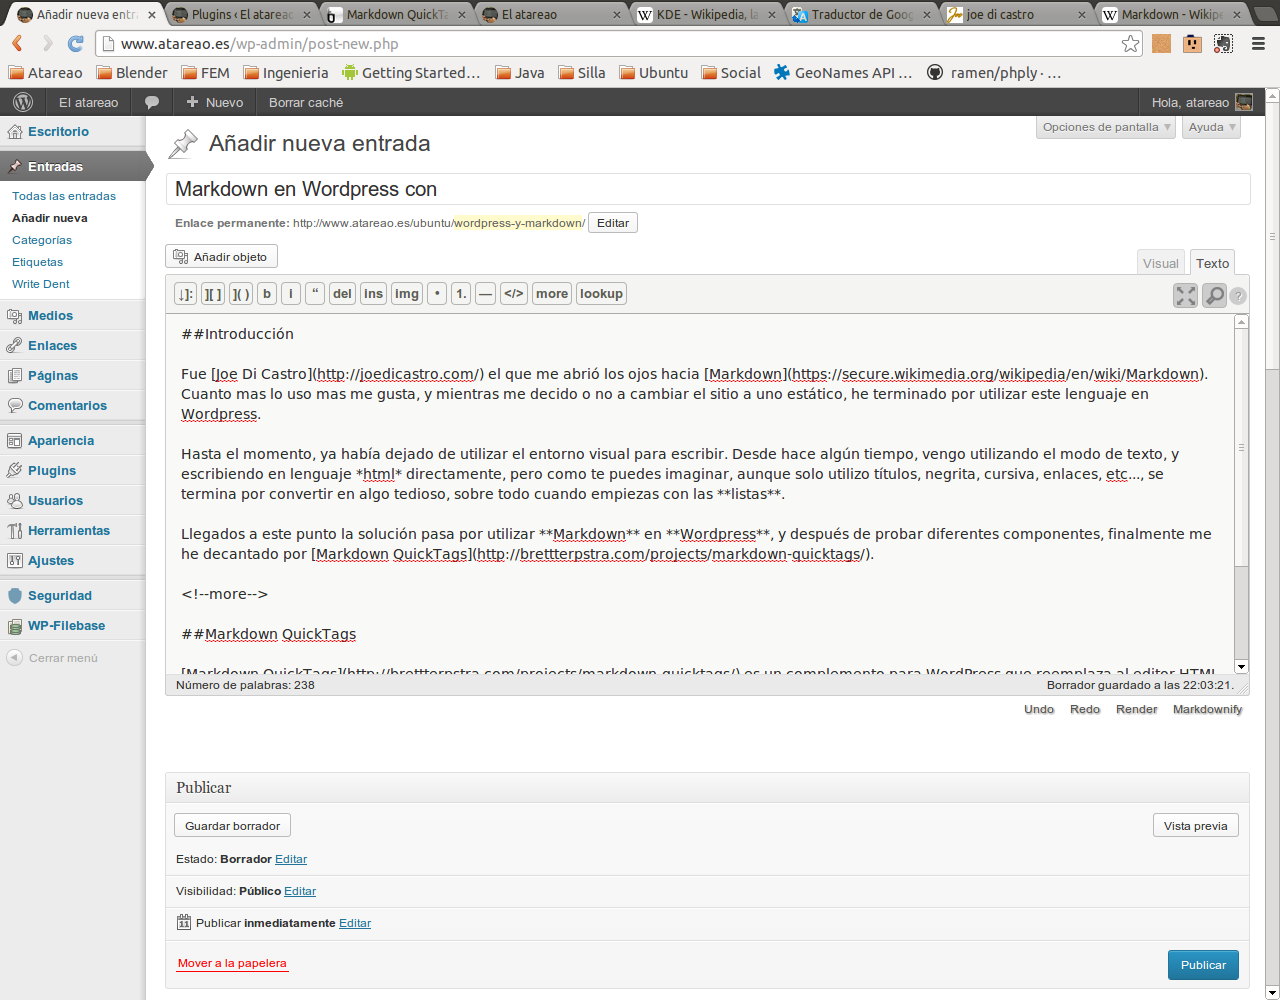
Task: Click the Markdownify link below editor
Action: pyautogui.click(x=1208, y=709)
